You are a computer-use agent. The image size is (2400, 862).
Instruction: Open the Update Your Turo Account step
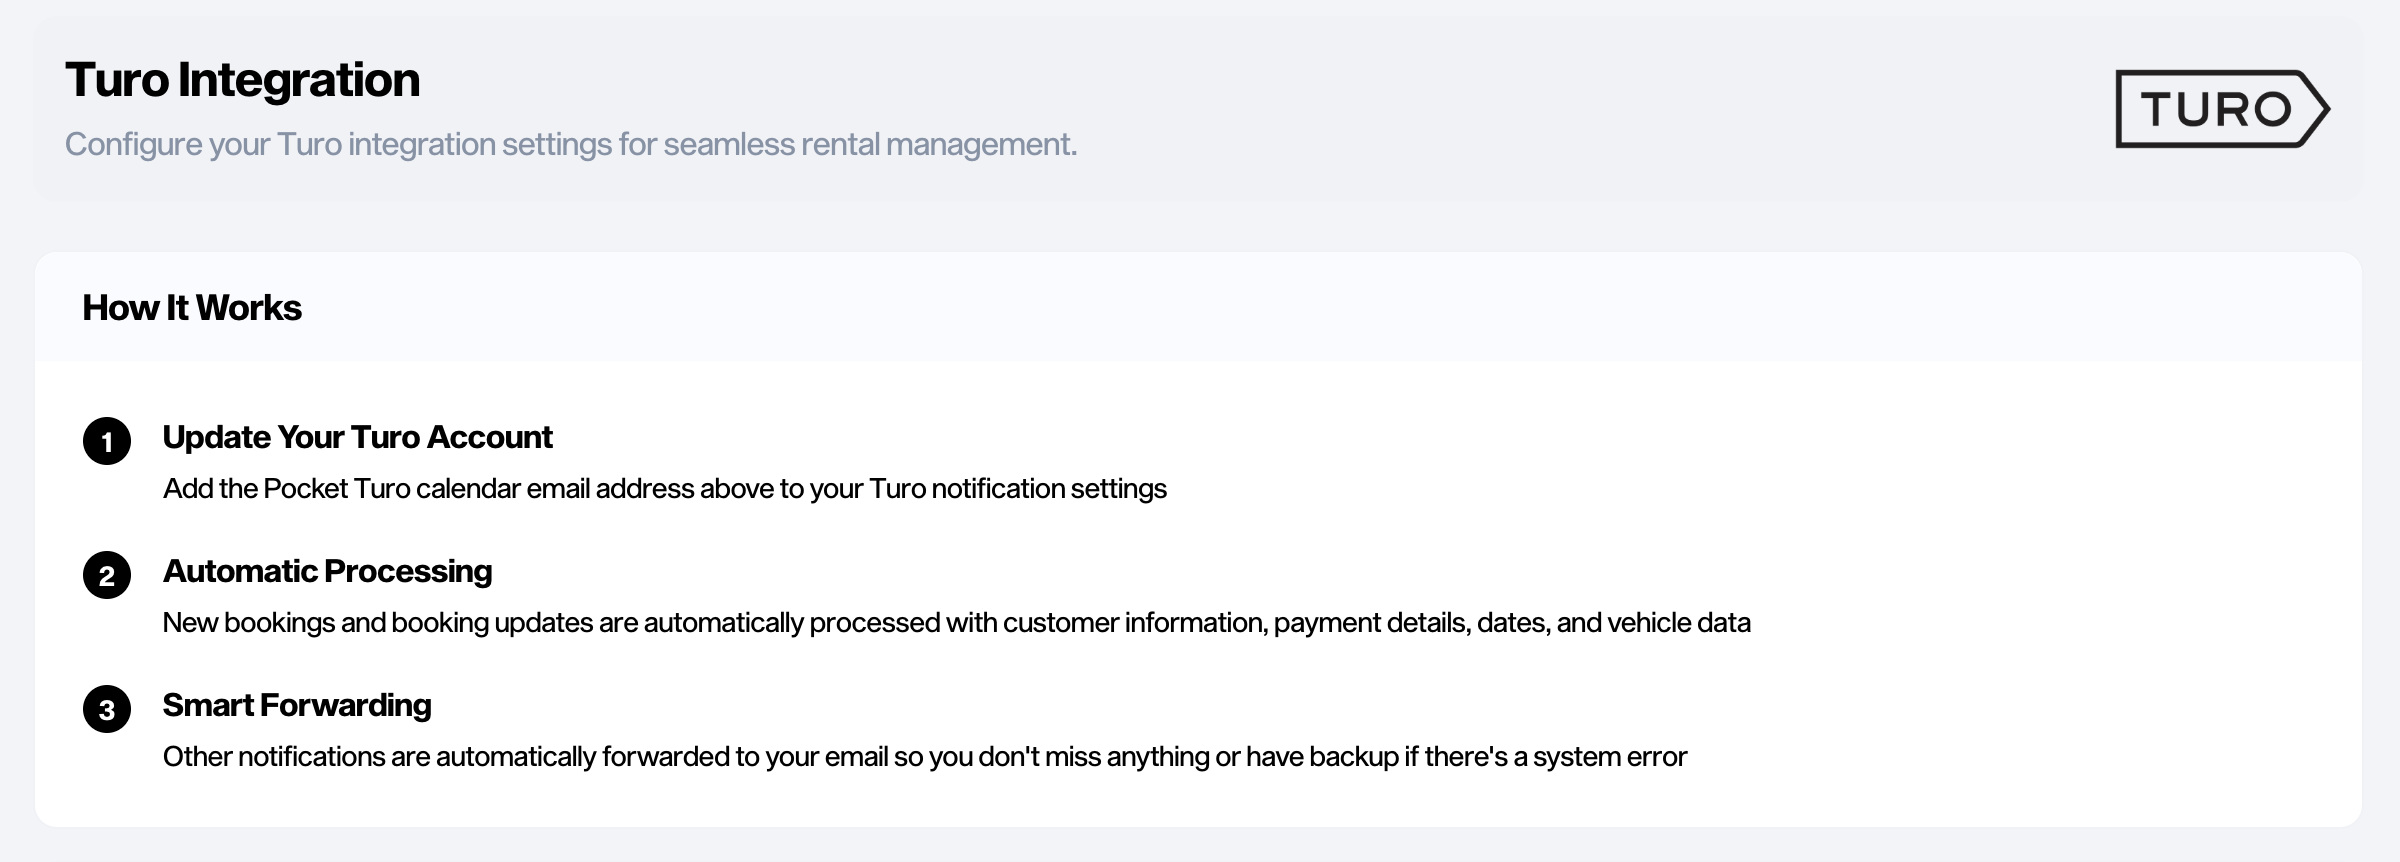tap(357, 437)
